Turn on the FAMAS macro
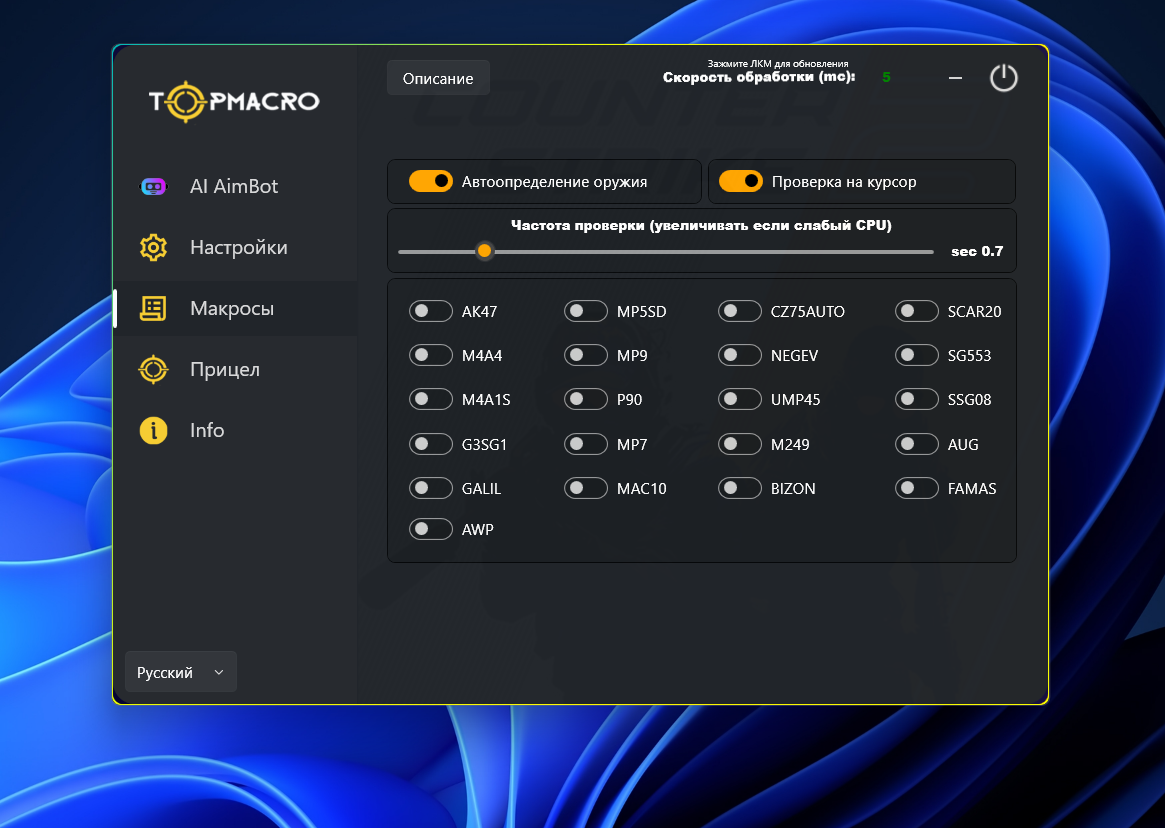 pos(917,488)
